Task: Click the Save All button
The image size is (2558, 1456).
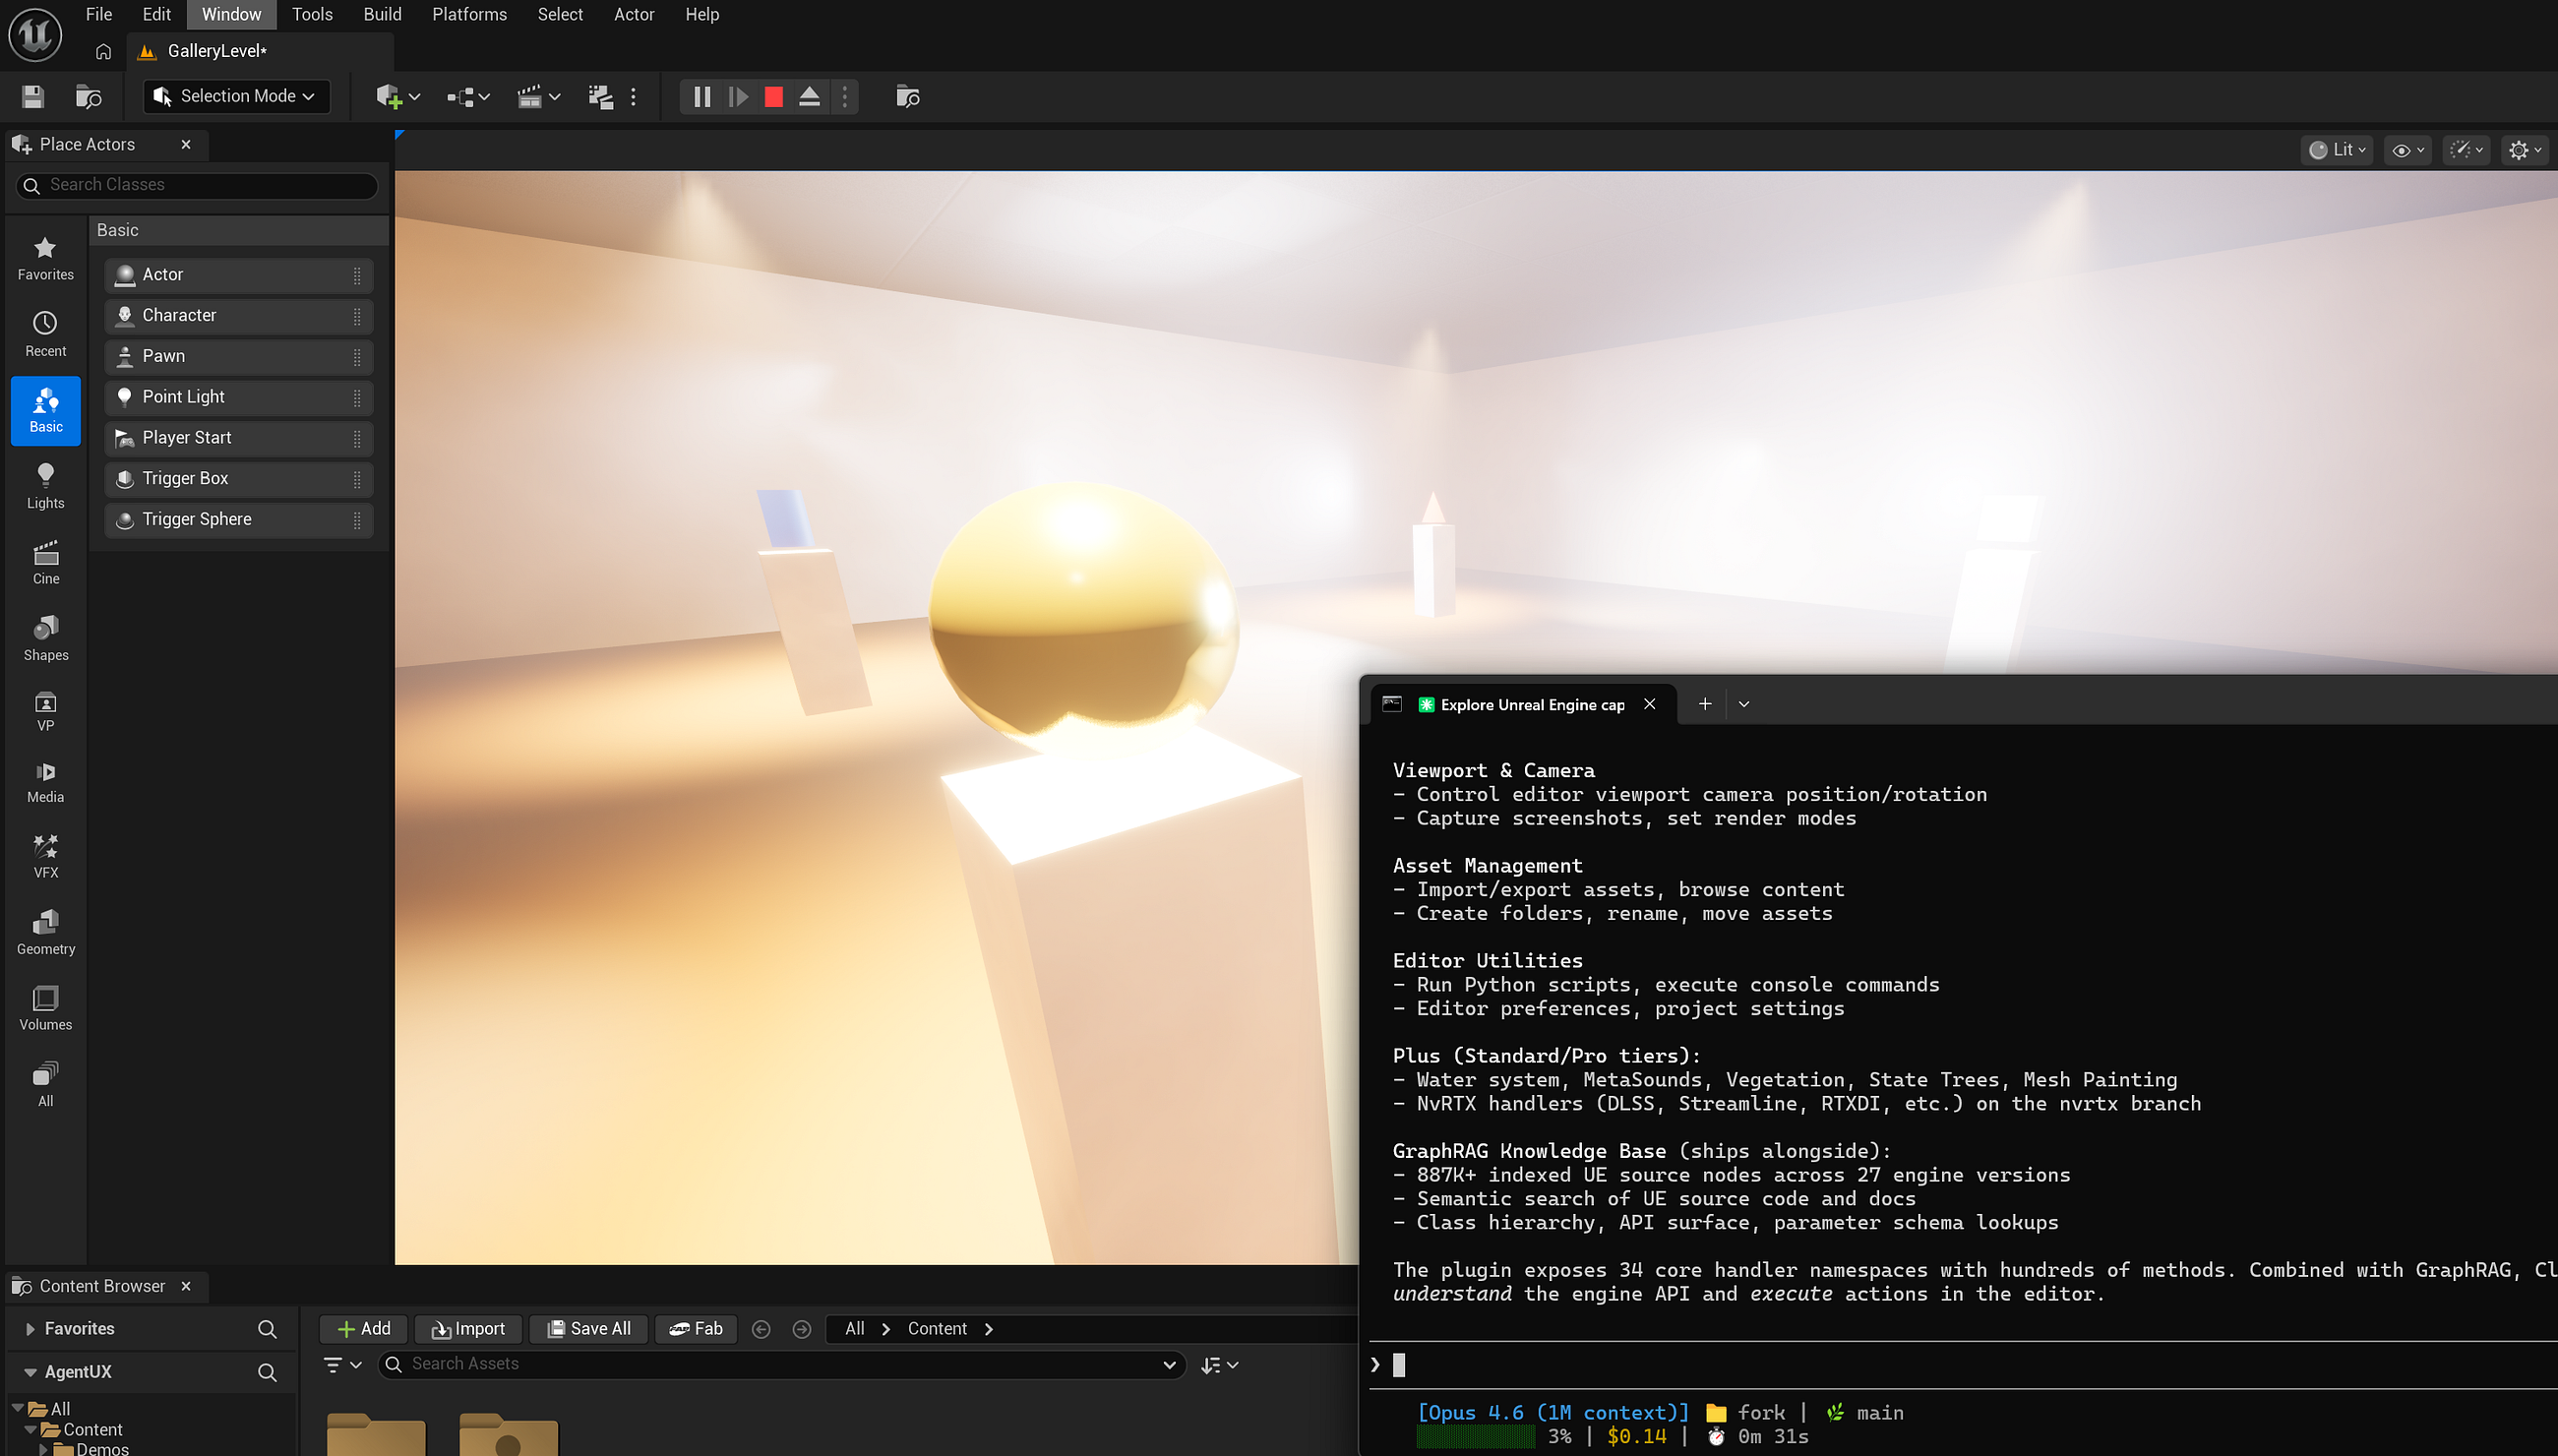Action: [589, 1329]
